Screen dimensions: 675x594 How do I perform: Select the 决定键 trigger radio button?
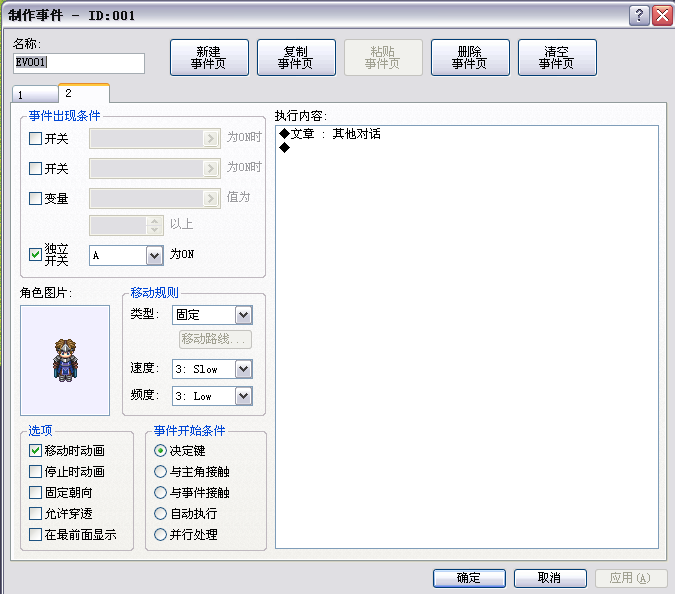tap(160, 451)
